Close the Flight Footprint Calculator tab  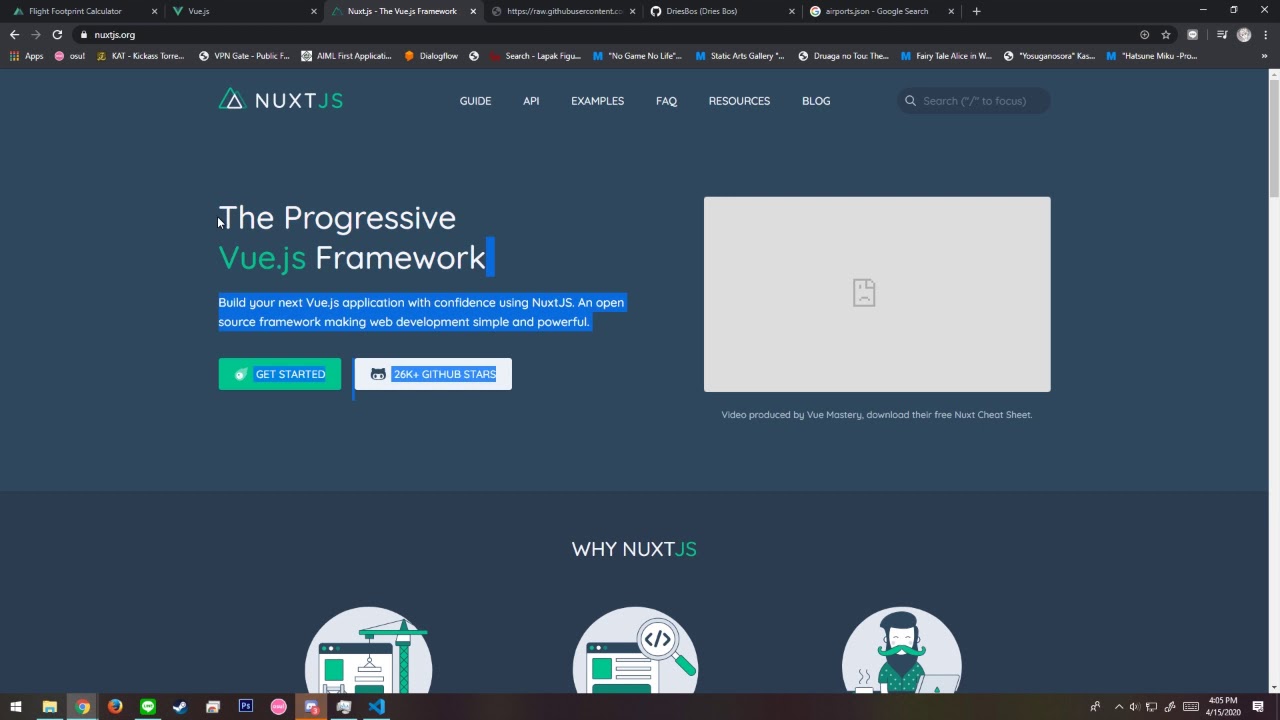tap(154, 11)
